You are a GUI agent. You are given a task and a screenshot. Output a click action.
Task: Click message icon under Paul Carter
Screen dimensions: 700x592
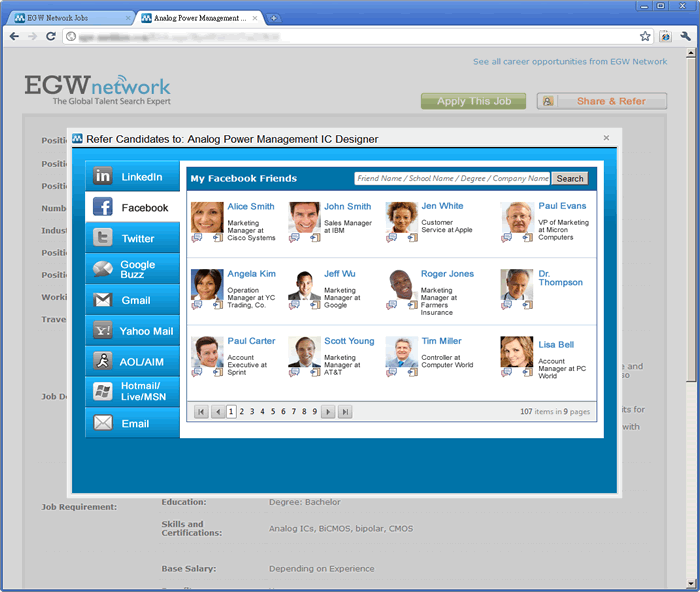coord(196,372)
